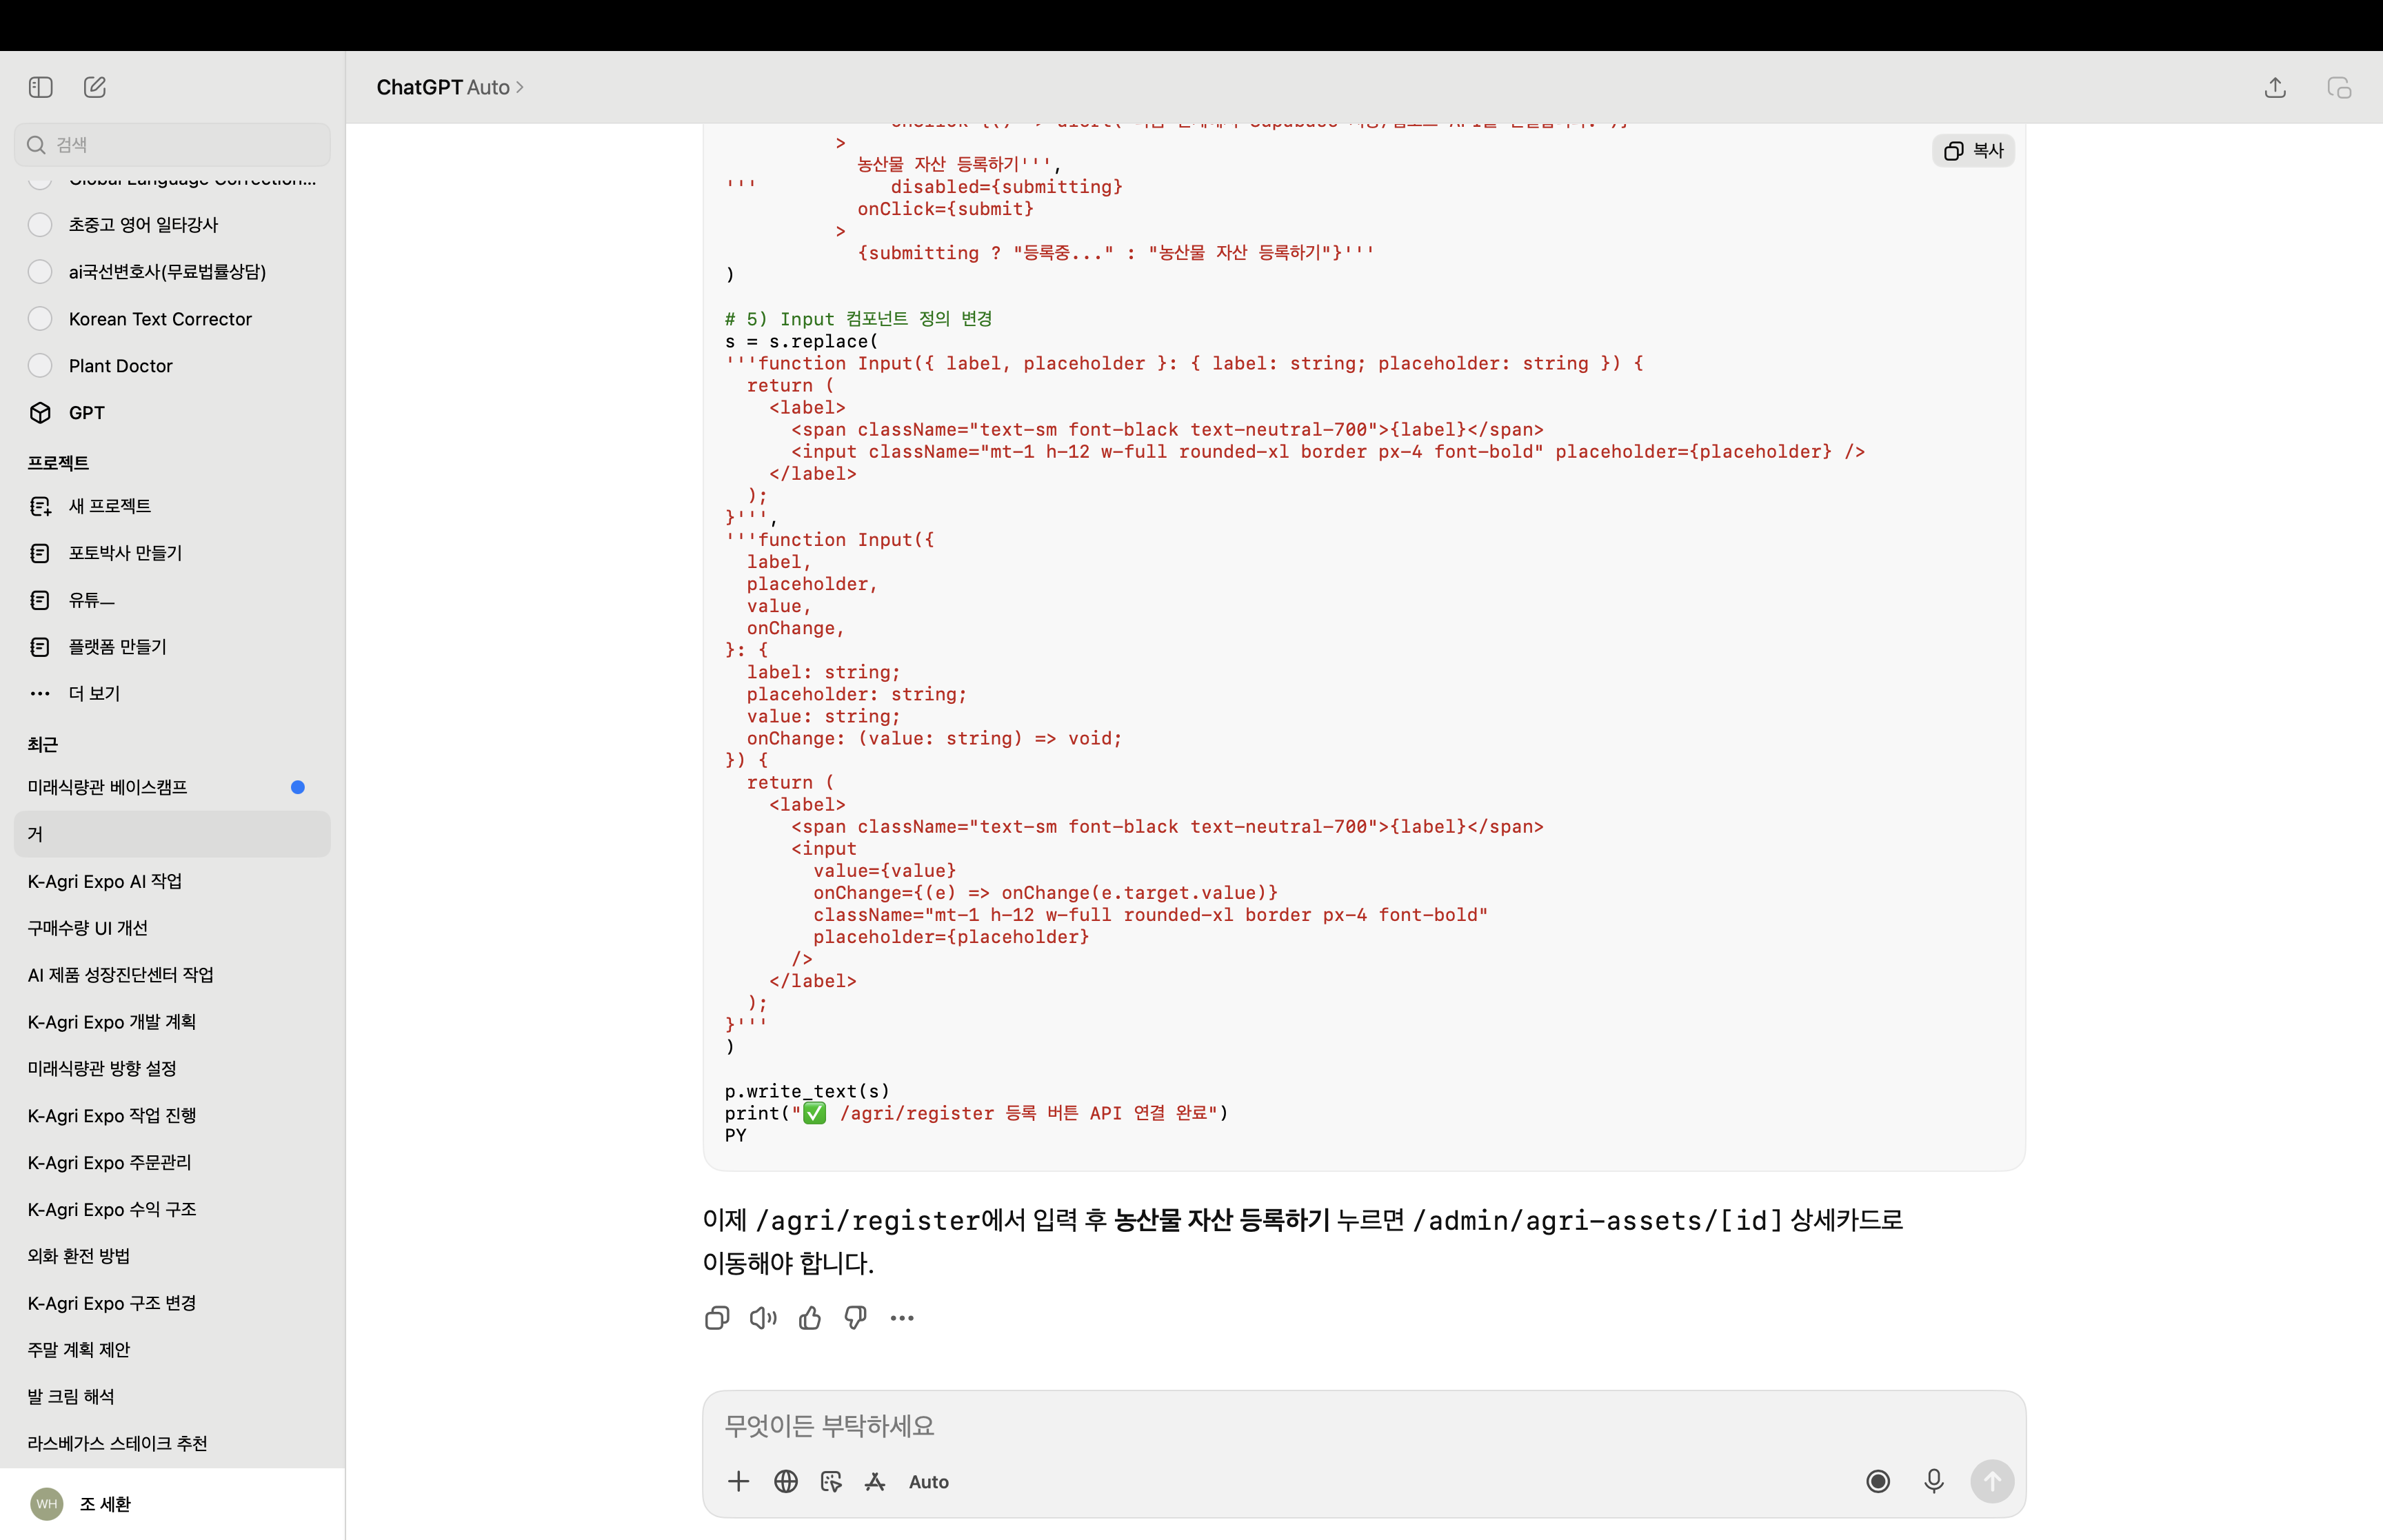Expand 더 보기 to show more projects
This screenshot has height=1540, width=2383.
pyautogui.click(x=172, y=694)
